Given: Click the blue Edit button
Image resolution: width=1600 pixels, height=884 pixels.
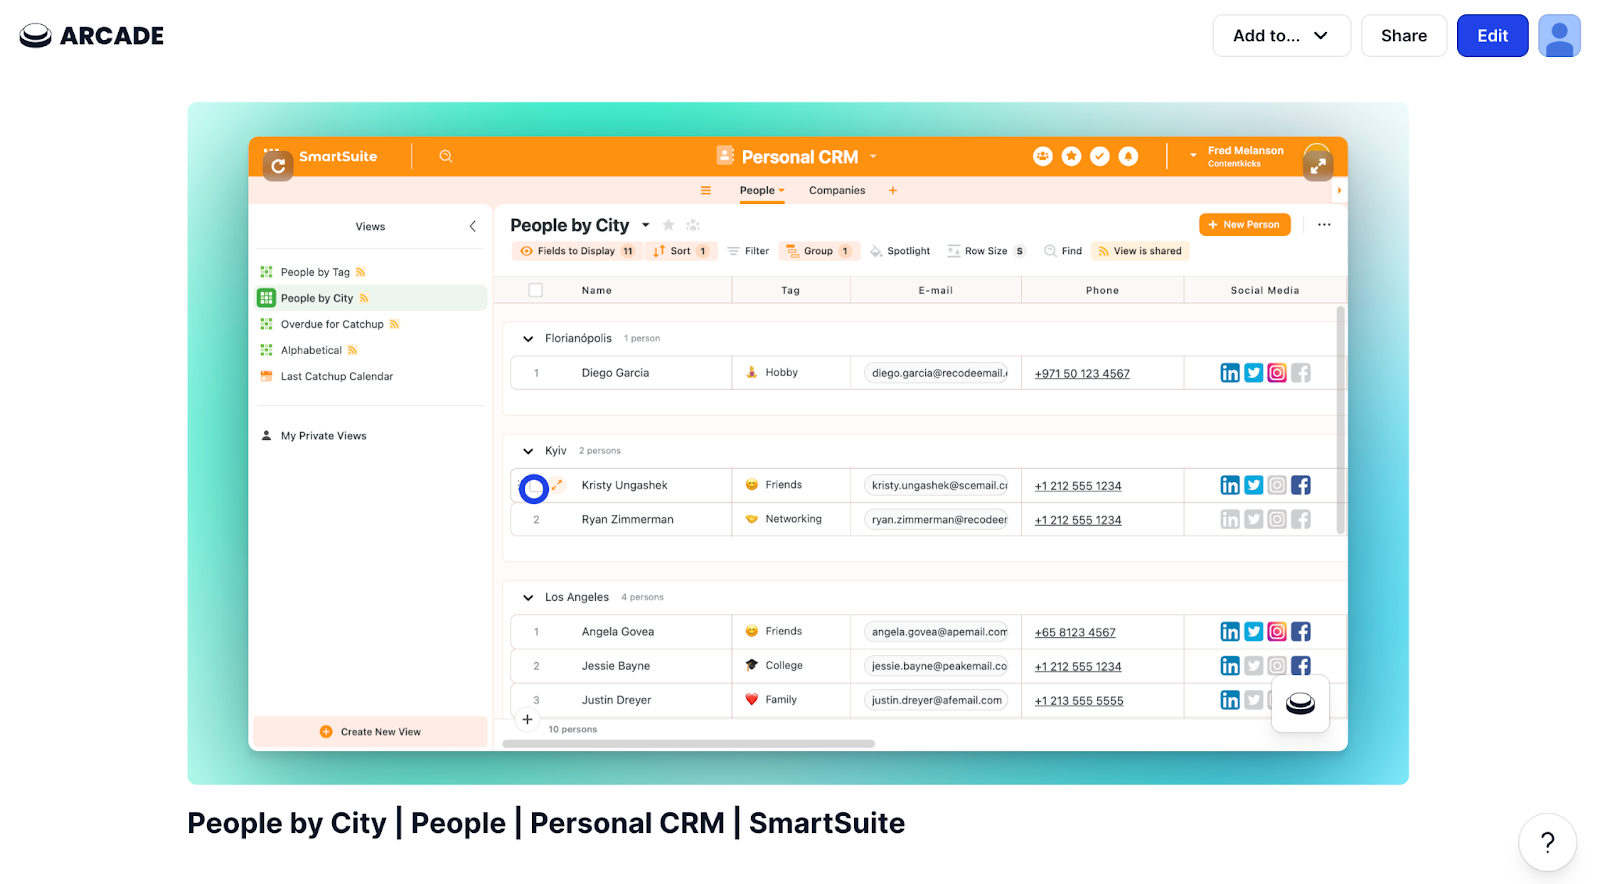Looking at the screenshot, I should (1492, 36).
